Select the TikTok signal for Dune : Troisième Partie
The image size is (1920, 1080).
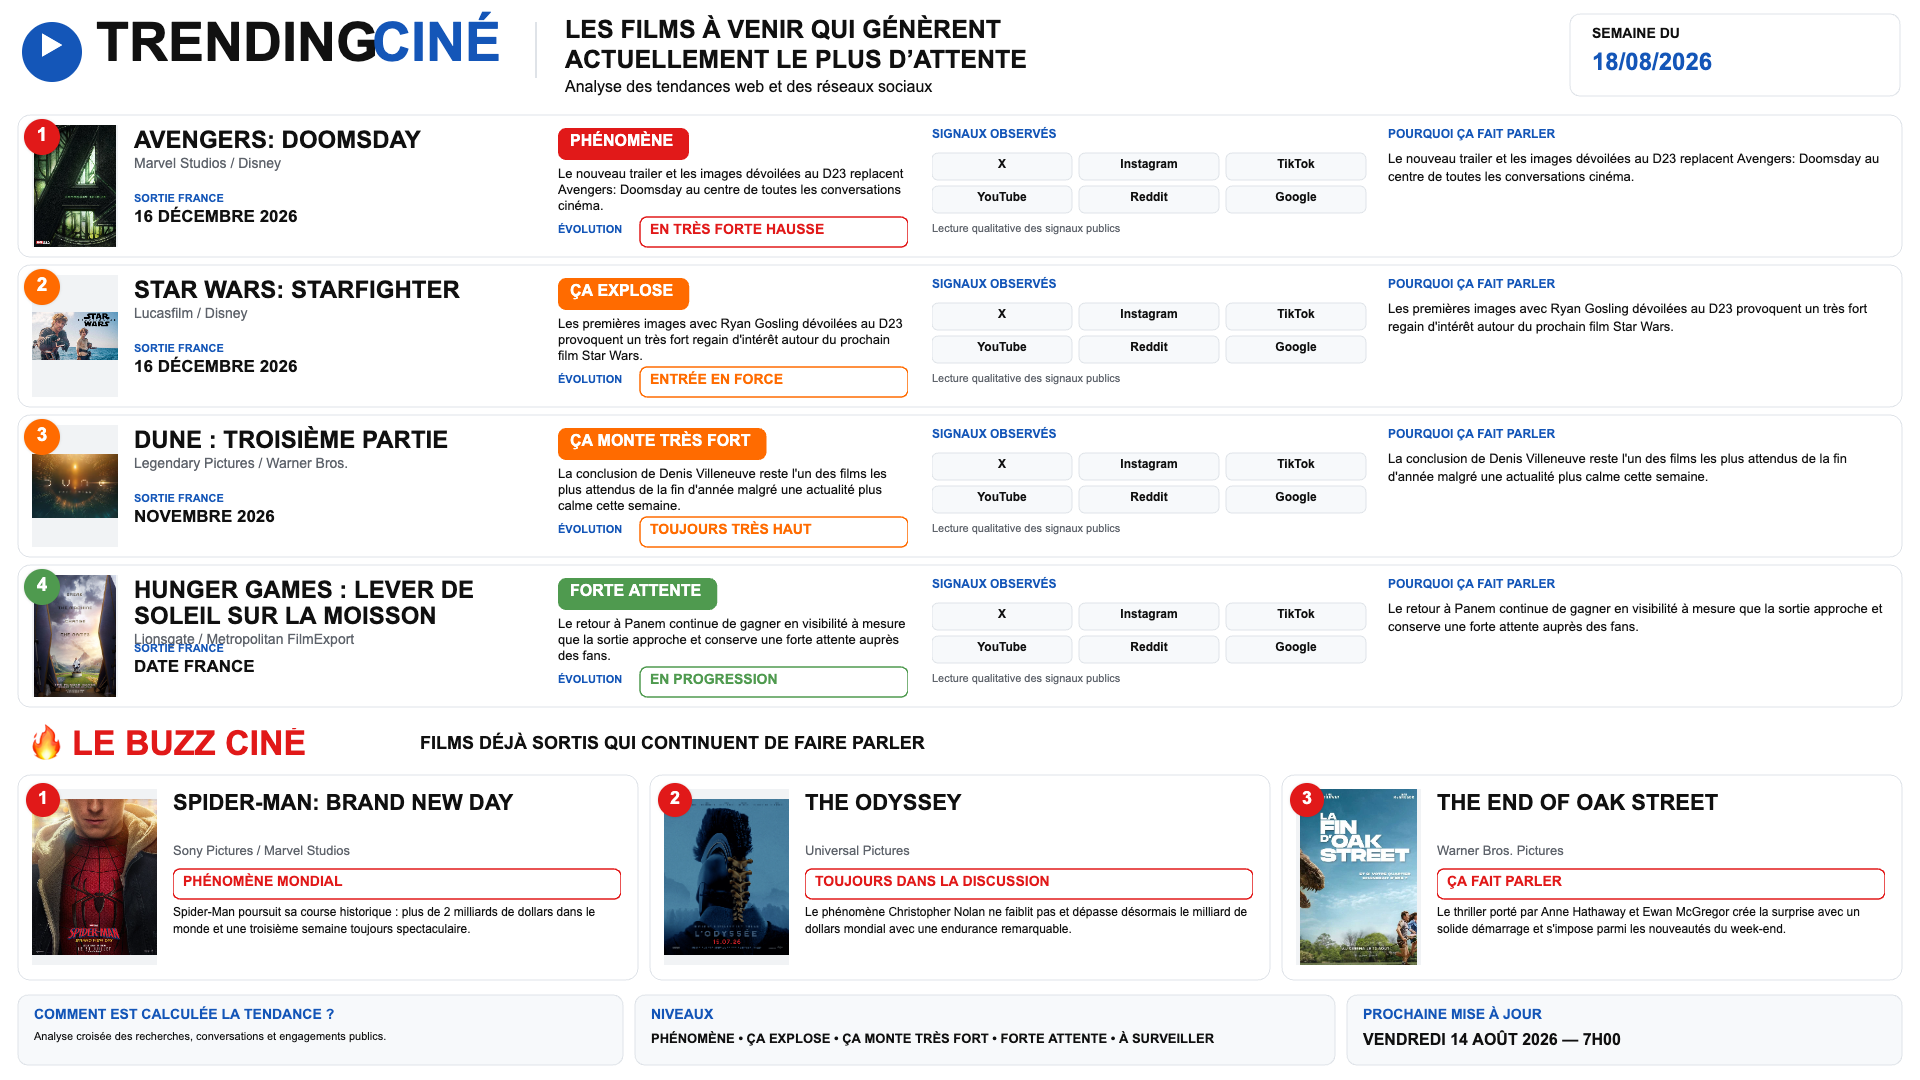point(1296,465)
